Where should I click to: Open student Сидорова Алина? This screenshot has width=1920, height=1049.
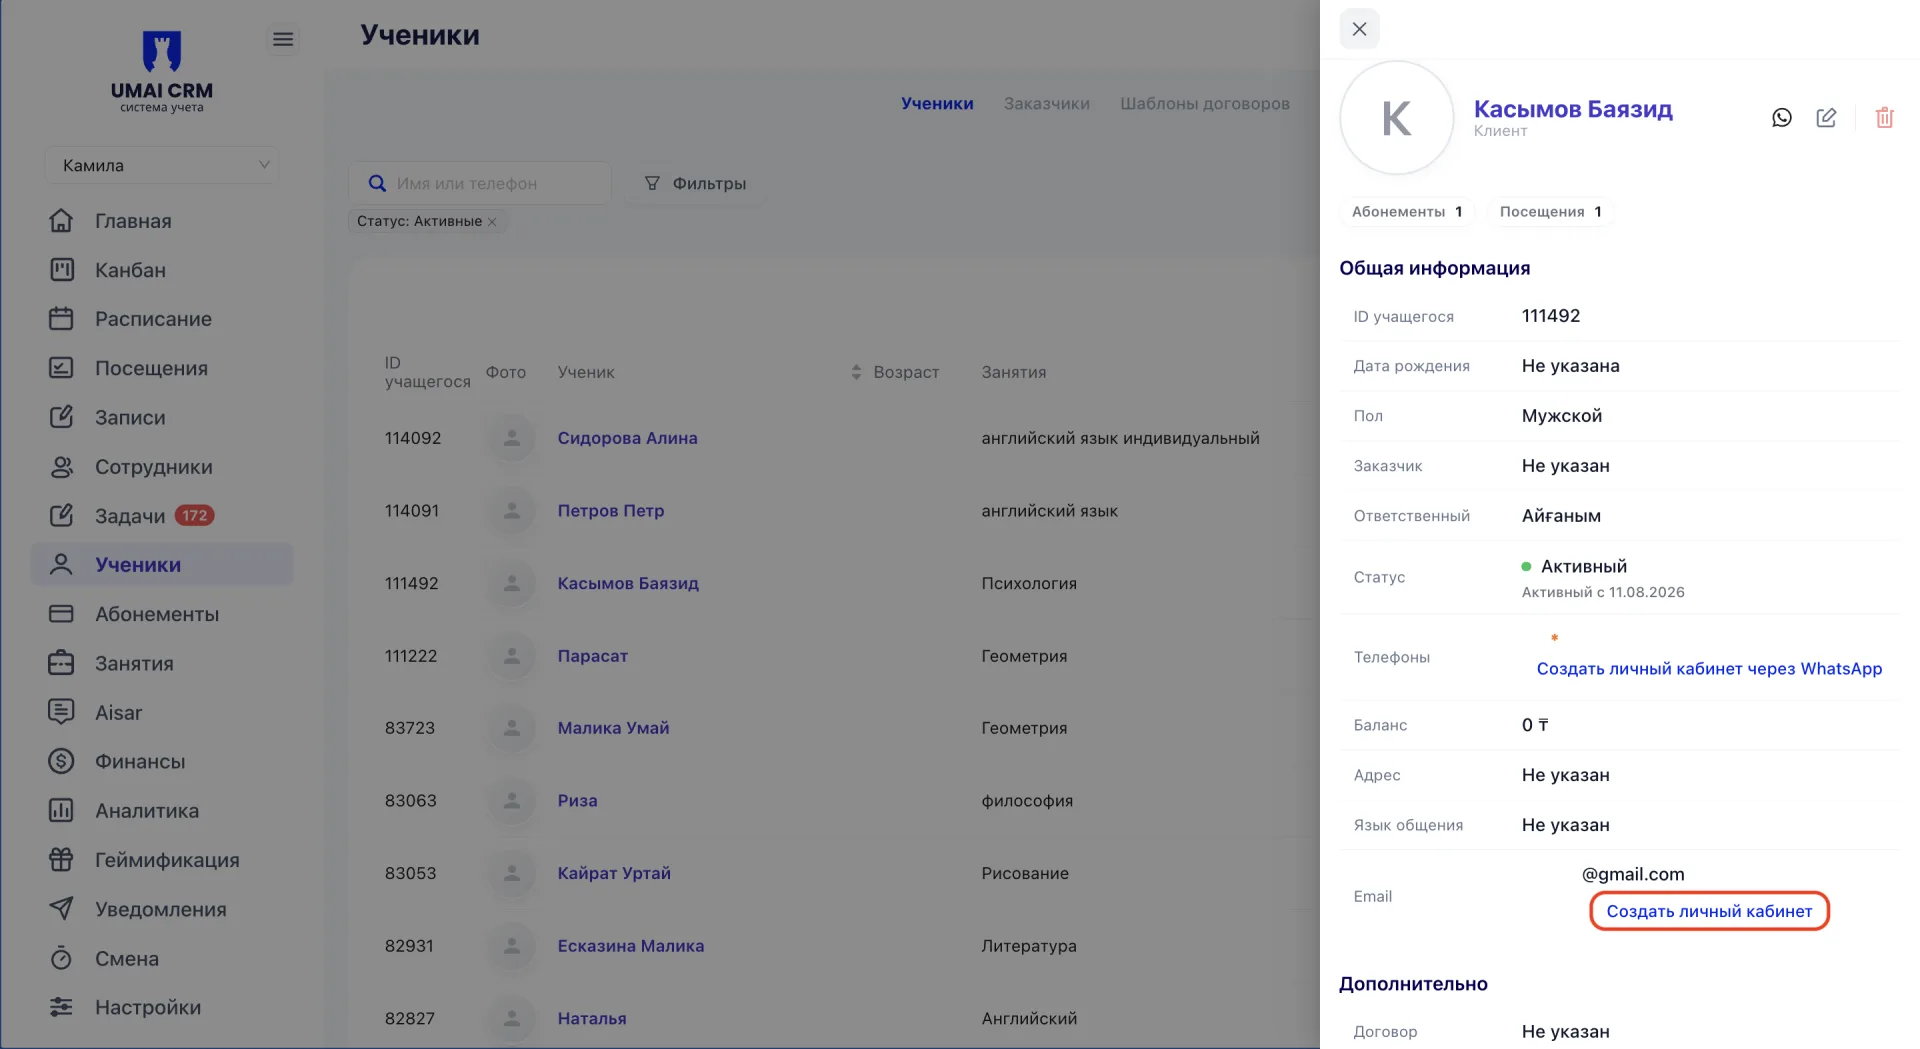pos(627,438)
